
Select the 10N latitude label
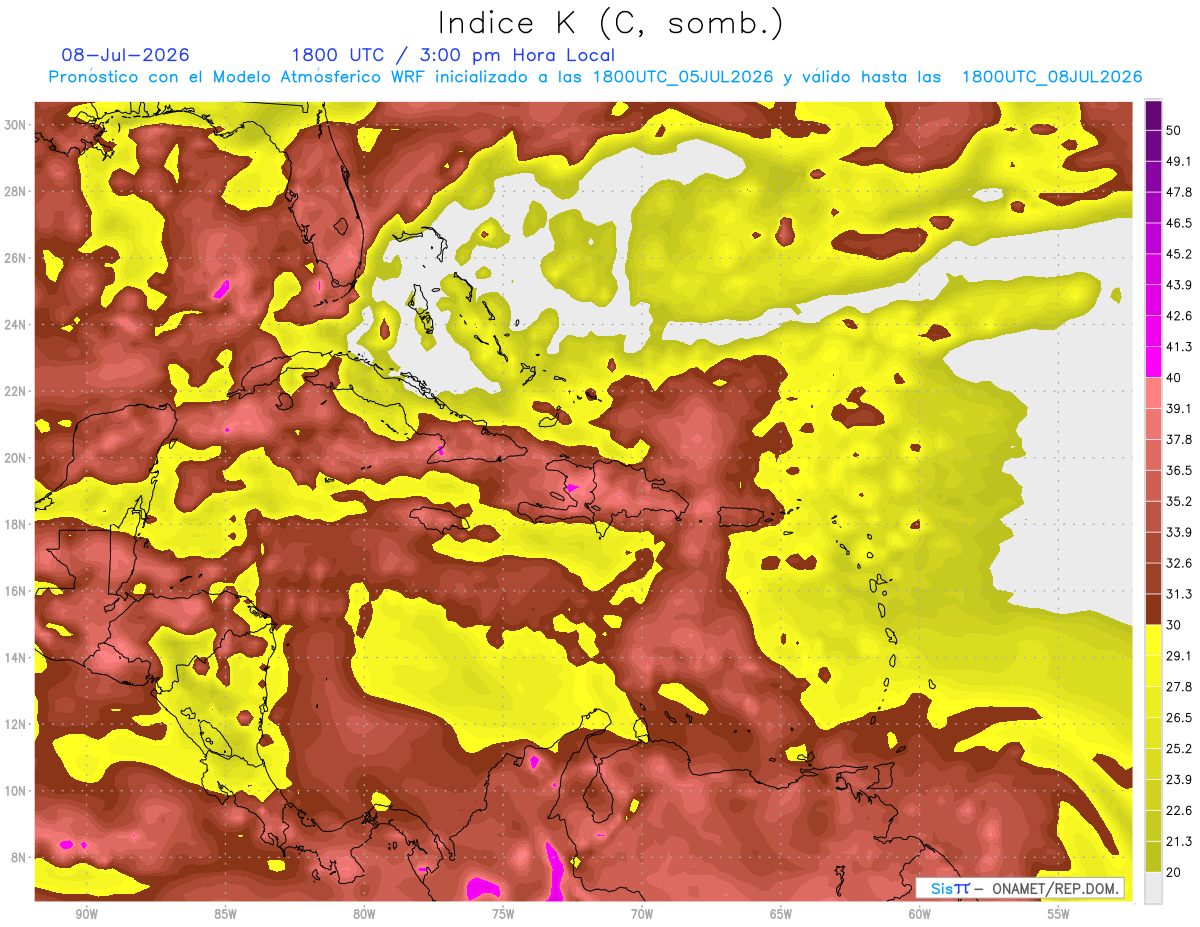click(x=16, y=791)
